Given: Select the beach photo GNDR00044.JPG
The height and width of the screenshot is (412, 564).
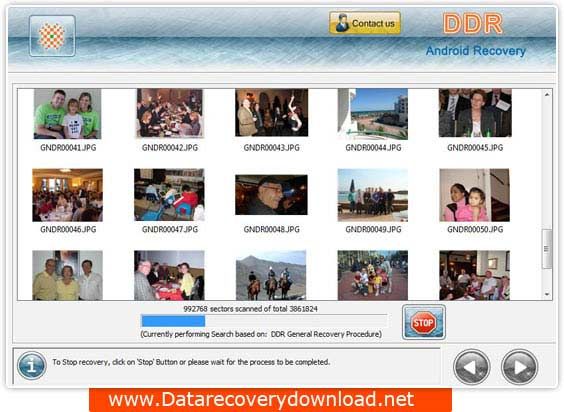Looking at the screenshot, I should (x=373, y=114).
